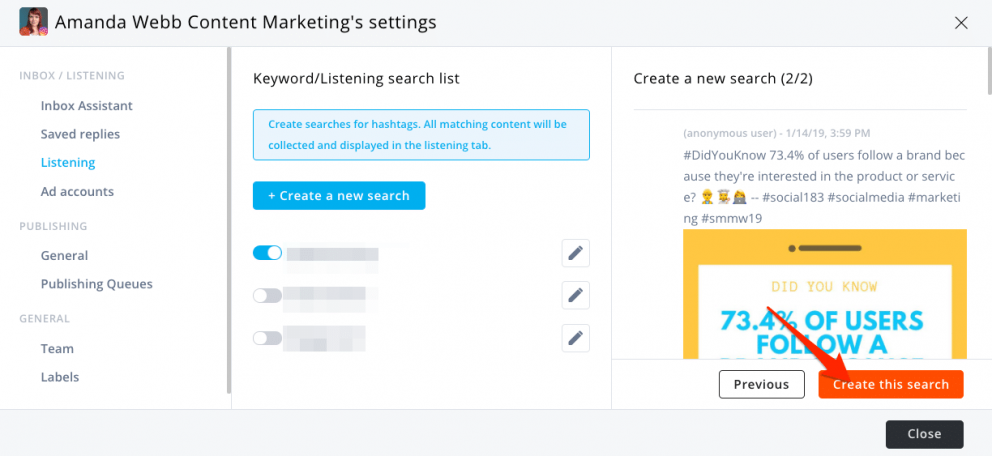992x456 pixels.
Task: Open Team settings
Action: pyautogui.click(x=57, y=348)
